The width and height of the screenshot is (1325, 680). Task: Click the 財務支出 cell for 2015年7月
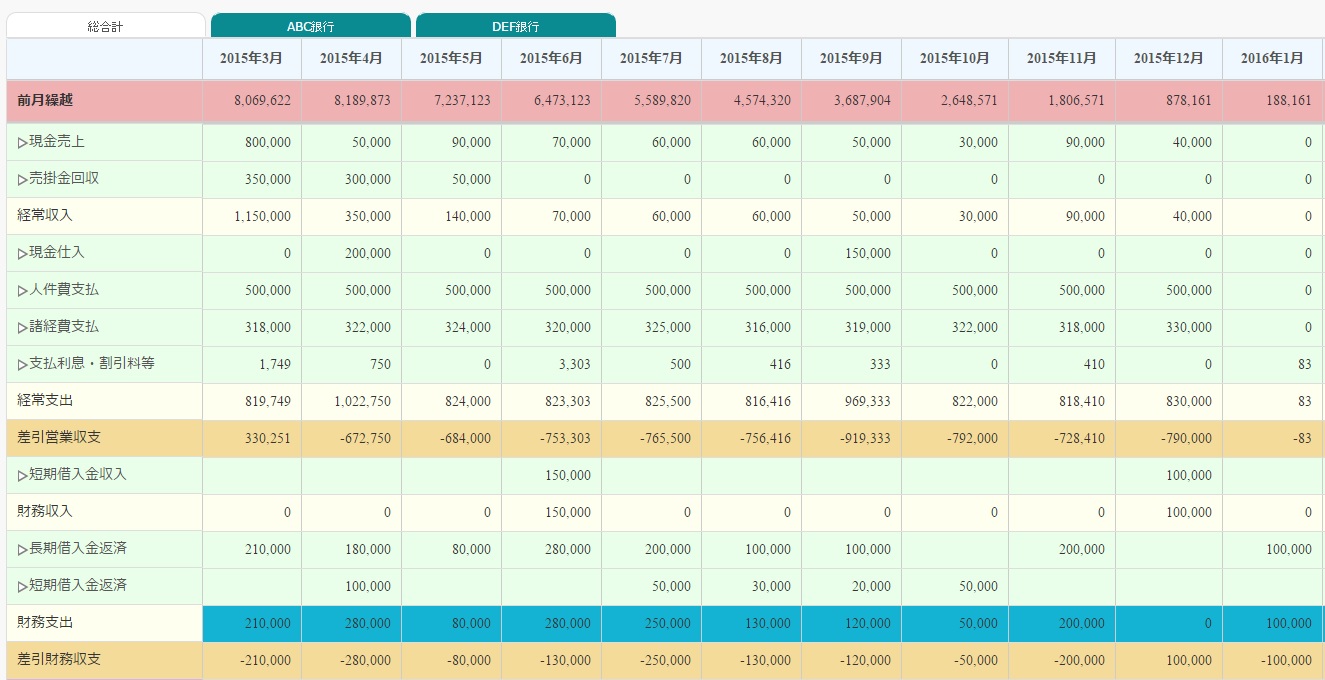[x=651, y=623]
